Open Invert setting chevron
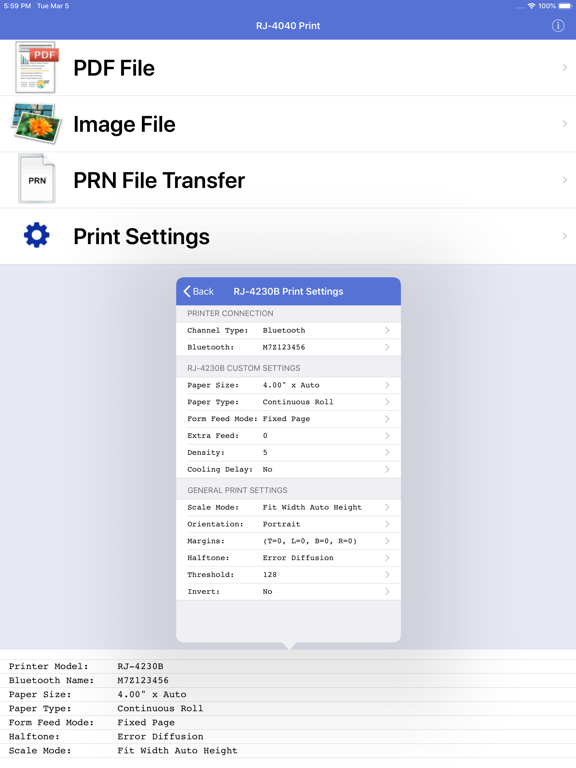Screen dimensions: 576x768 387,592
